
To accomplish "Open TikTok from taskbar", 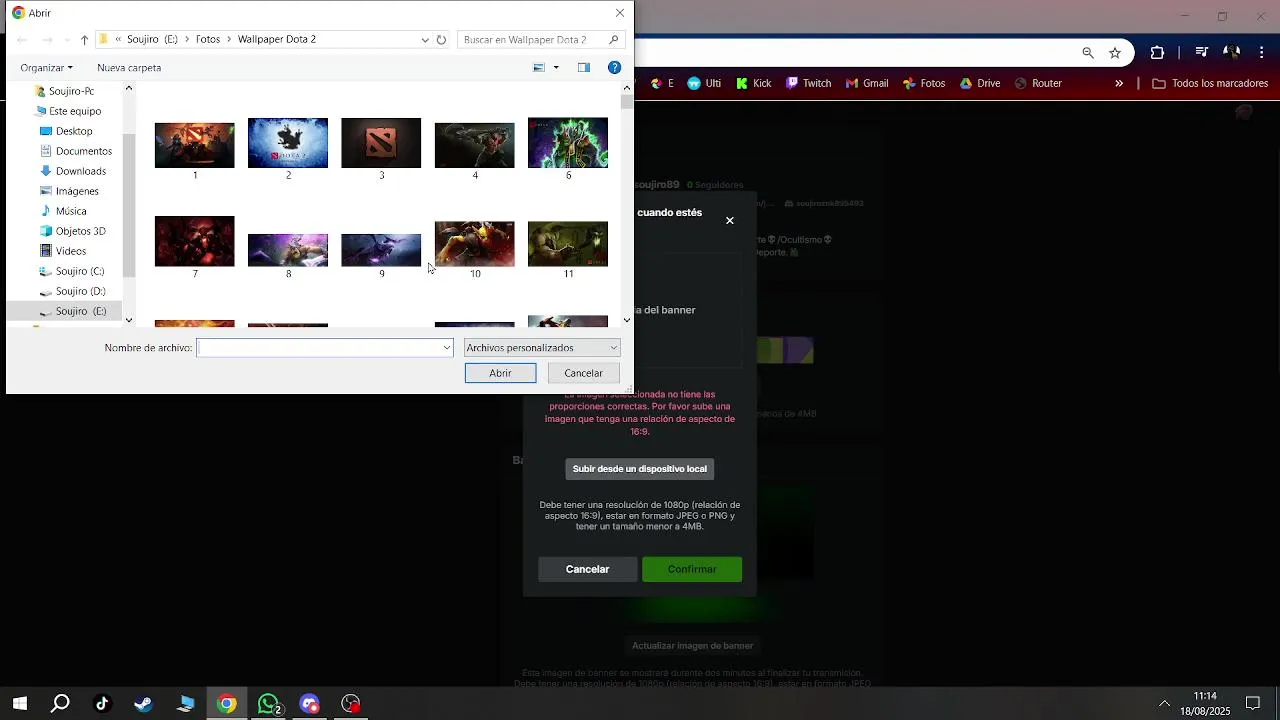I will (x=102, y=704).
